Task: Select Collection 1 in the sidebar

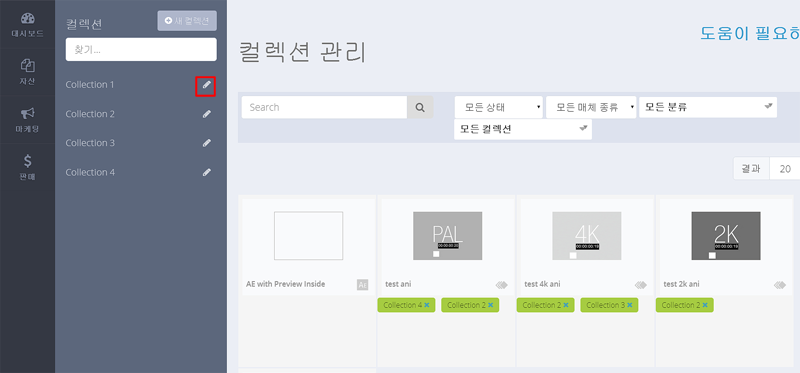Action: click(x=90, y=85)
